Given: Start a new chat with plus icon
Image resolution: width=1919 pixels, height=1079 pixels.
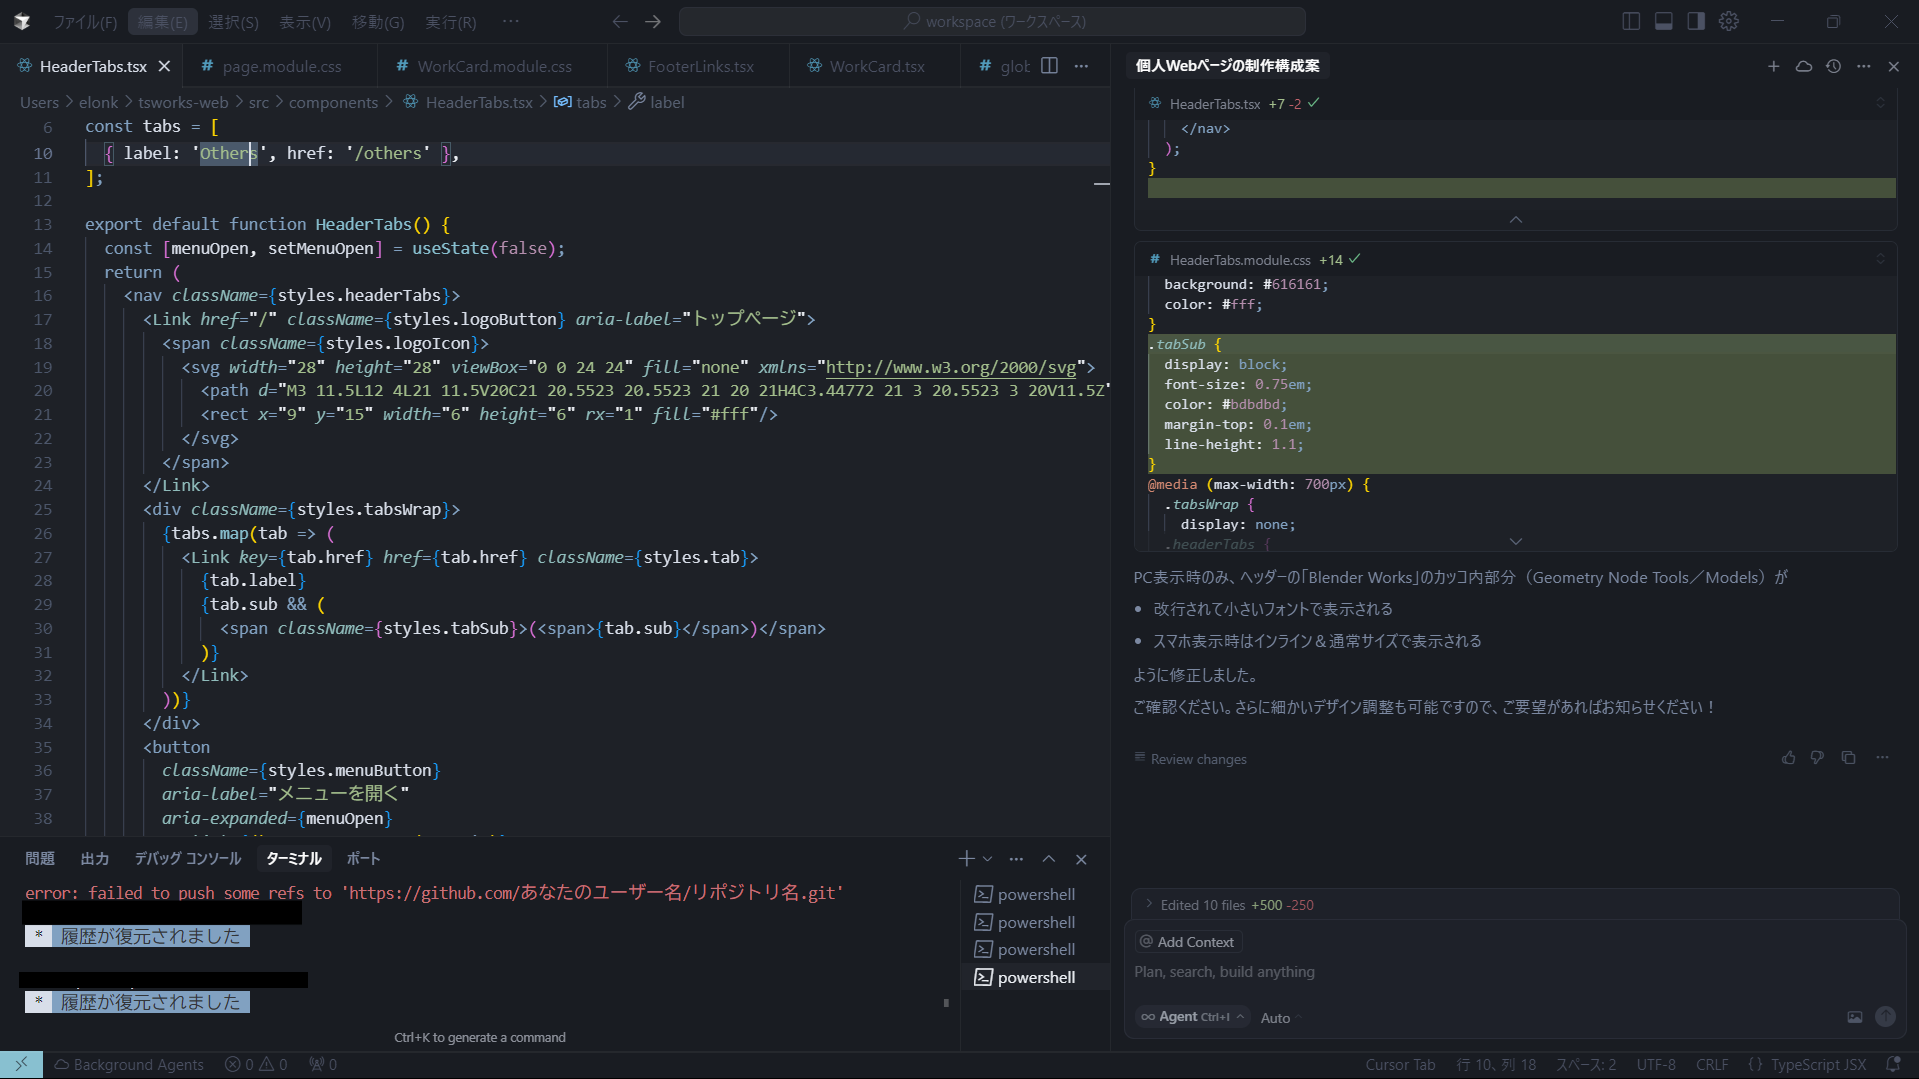Looking at the screenshot, I should [x=1773, y=66].
